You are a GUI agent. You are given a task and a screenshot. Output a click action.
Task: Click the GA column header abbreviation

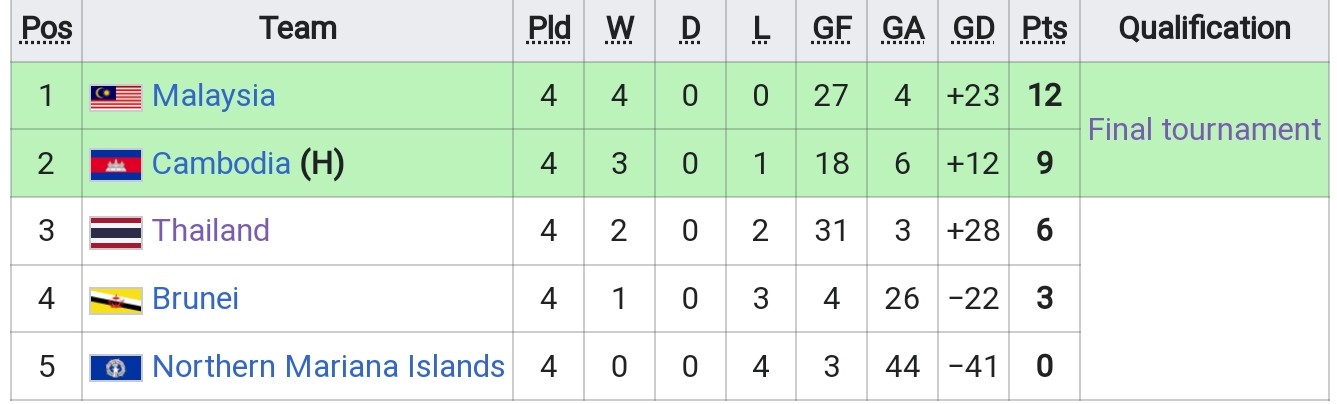click(x=903, y=29)
